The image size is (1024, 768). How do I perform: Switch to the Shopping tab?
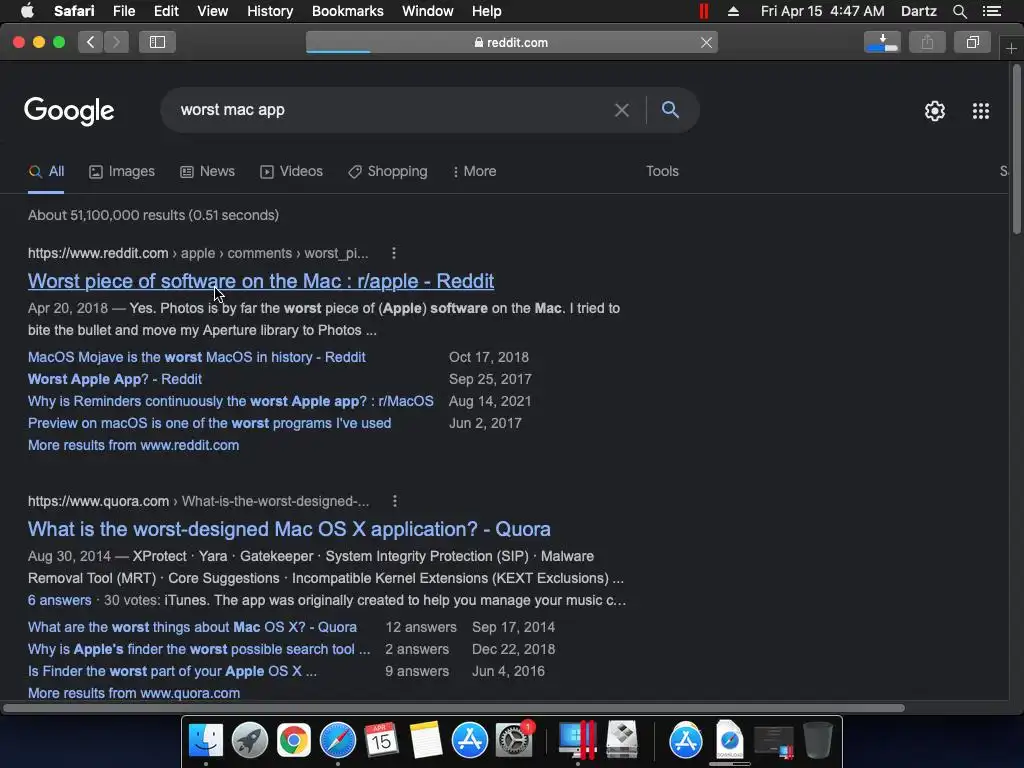pyautogui.click(x=388, y=171)
